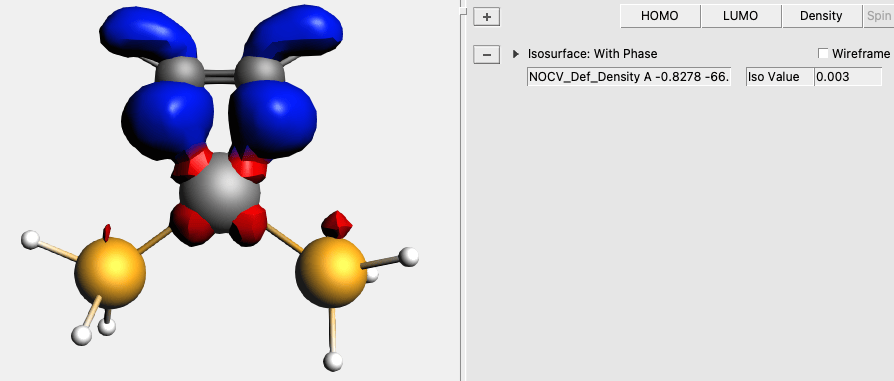This screenshot has height=381, width=894.
Task: Enable the Wireframe checkbox
Action: 823,54
